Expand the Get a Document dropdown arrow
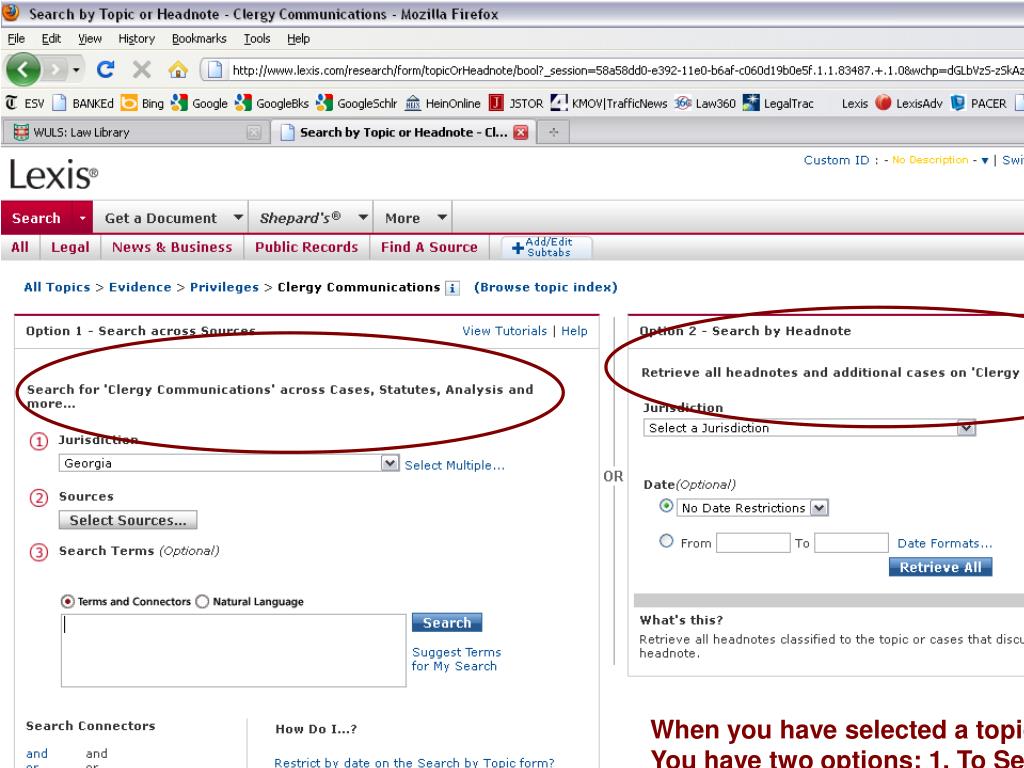The image size is (1024, 768). coord(238,217)
